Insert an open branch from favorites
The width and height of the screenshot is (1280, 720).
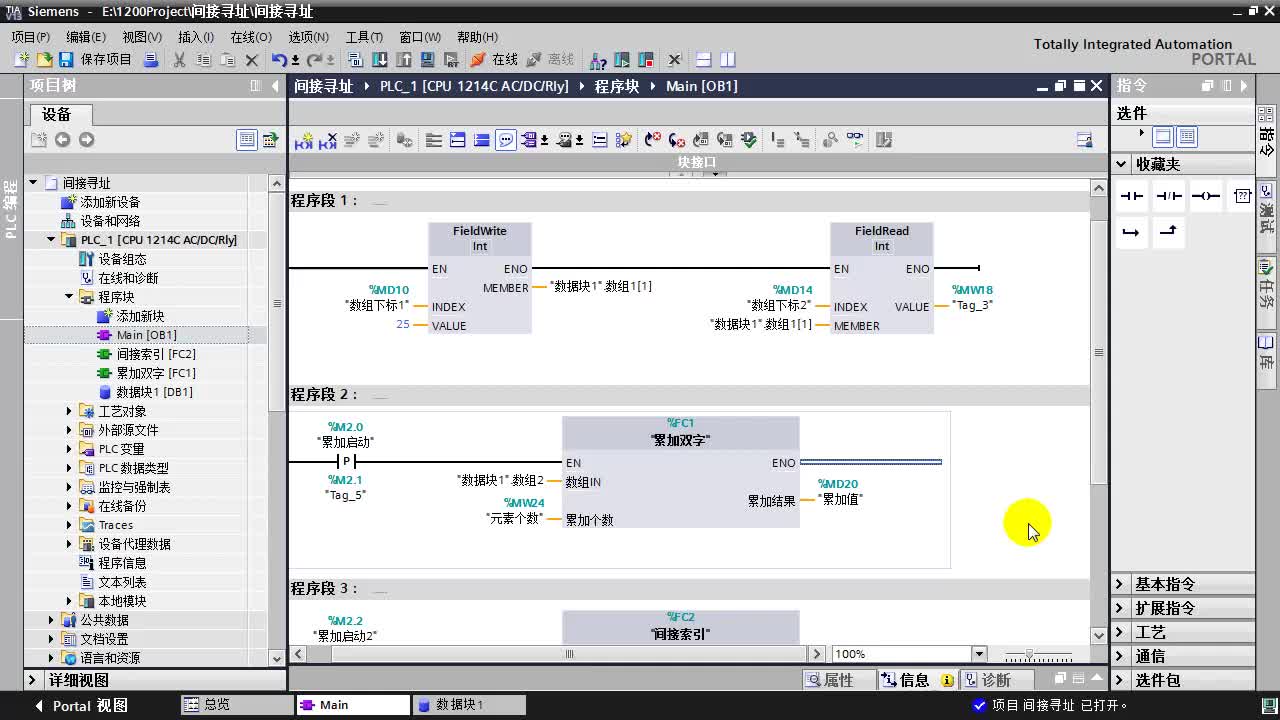pos(1131,232)
